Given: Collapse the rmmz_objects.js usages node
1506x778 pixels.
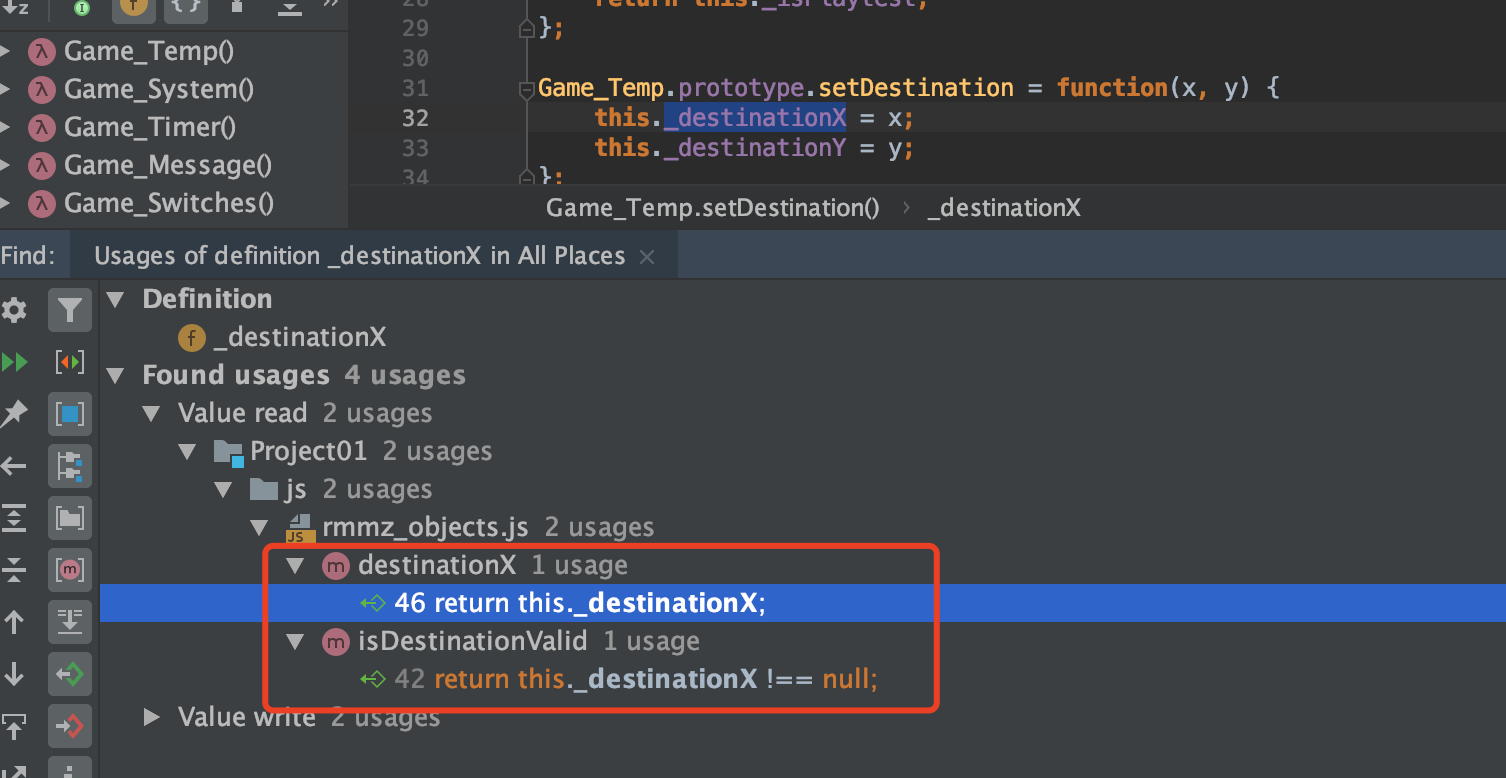Looking at the screenshot, I should [260, 528].
